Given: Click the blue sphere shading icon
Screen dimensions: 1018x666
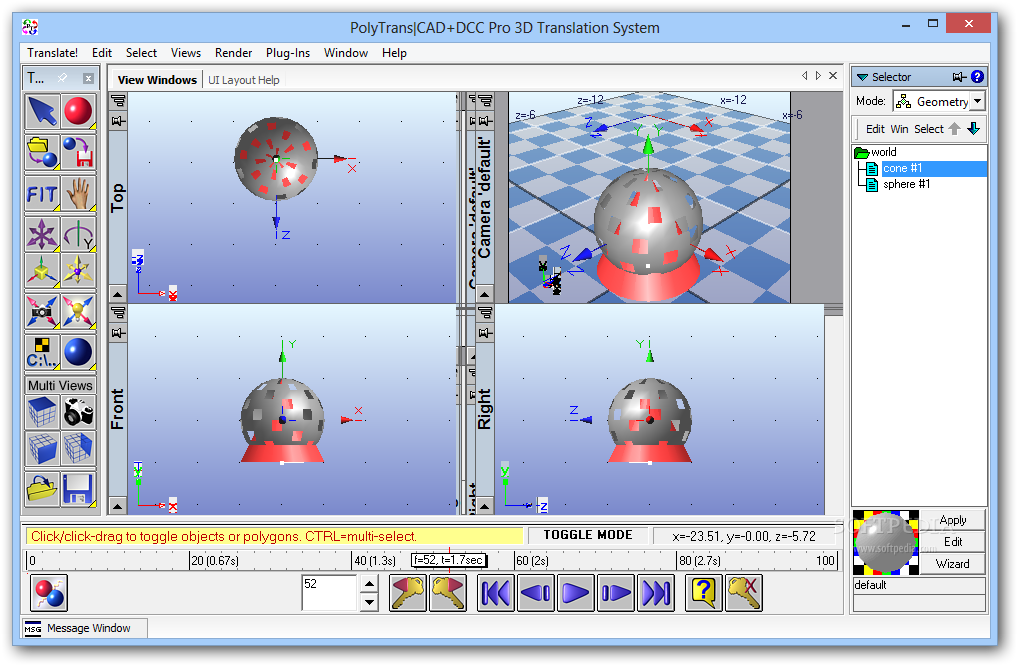Looking at the screenshot, I should click(x=79, y=352).
